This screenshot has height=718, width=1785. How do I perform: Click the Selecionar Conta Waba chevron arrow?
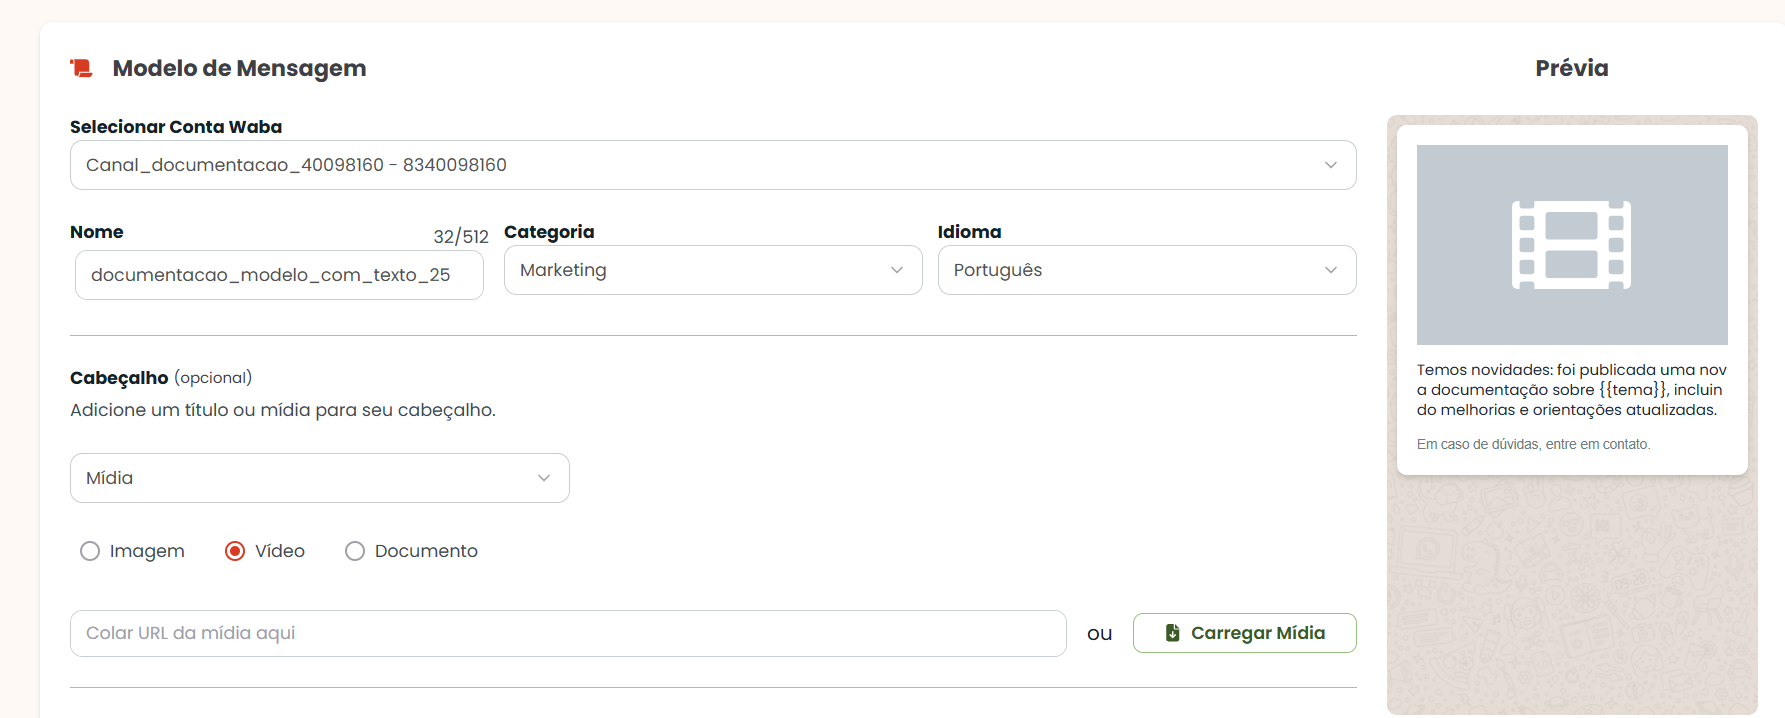(1331, 165)
